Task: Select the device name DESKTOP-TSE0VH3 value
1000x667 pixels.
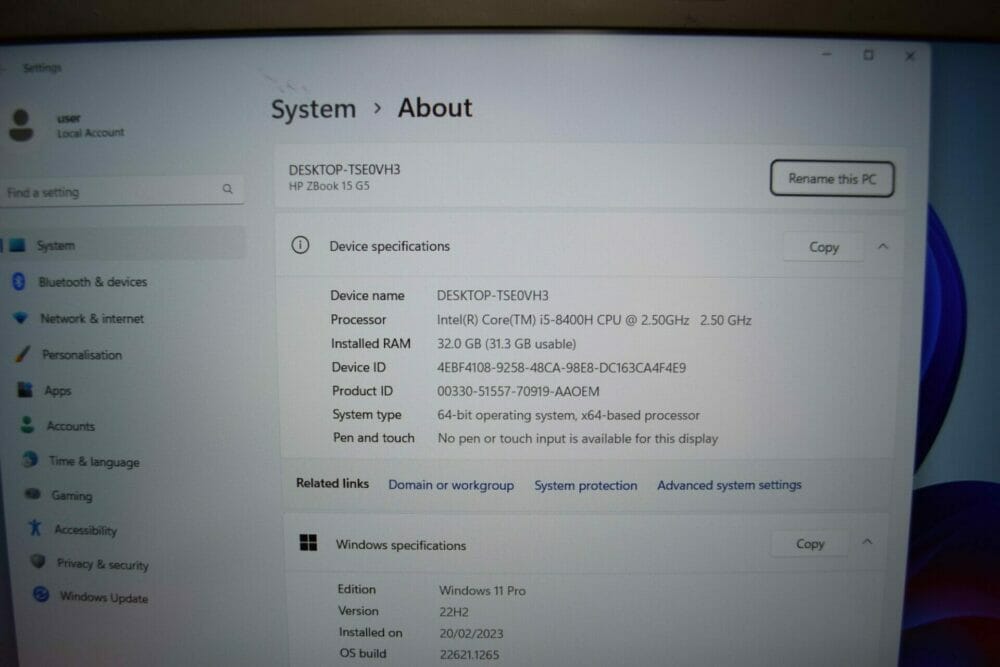Action: tap(492, 295)
